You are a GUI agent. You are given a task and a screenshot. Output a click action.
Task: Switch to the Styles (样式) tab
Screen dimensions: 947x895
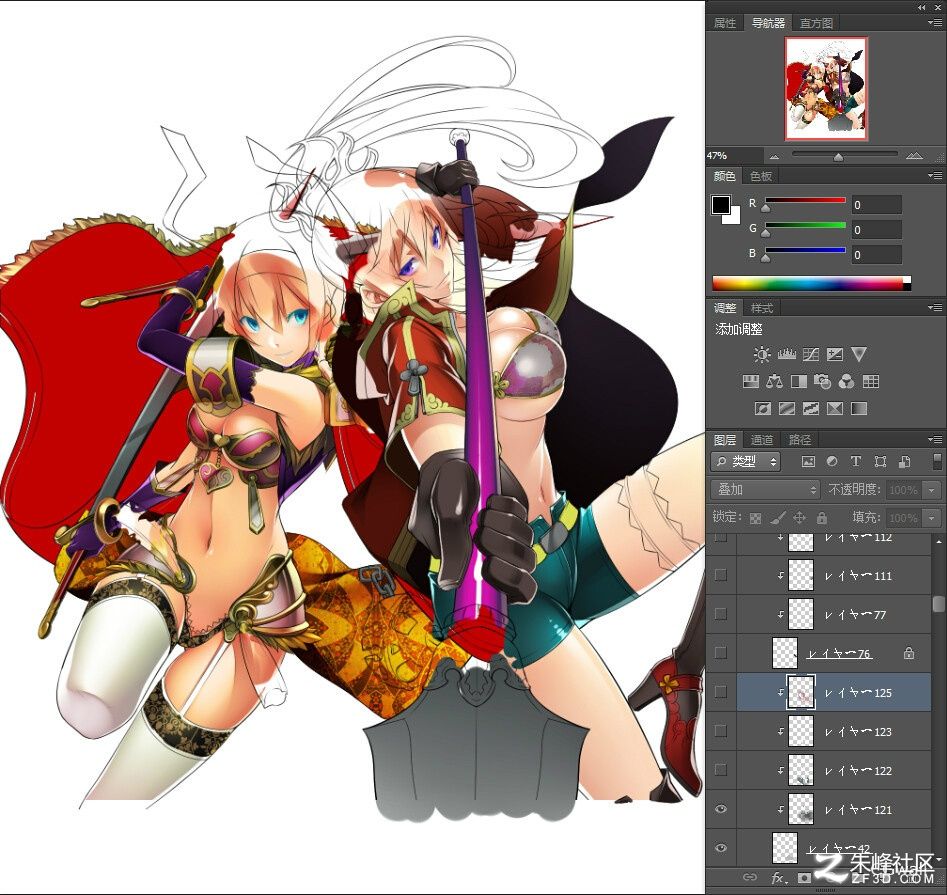tap(762, 308)
